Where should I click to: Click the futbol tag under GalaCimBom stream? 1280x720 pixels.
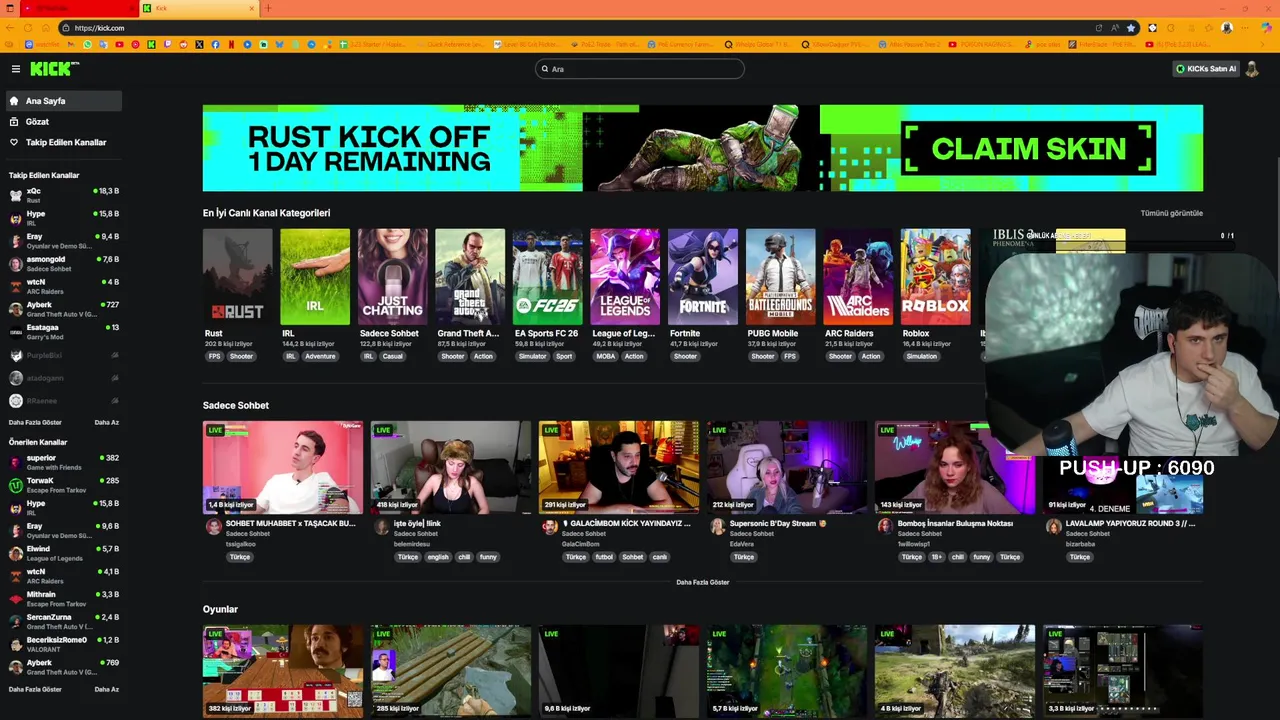point(604,557)
